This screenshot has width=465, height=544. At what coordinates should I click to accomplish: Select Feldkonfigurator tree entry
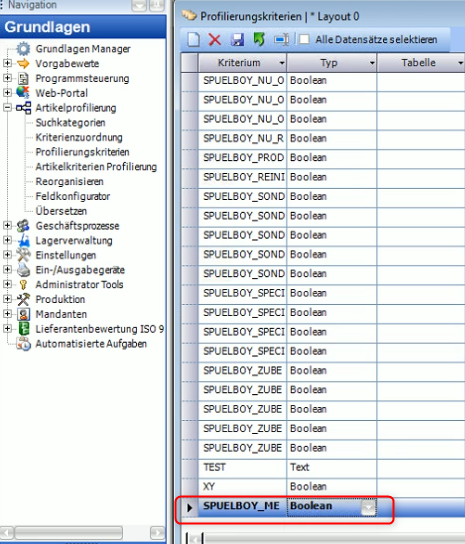click(x=73, y=196)
